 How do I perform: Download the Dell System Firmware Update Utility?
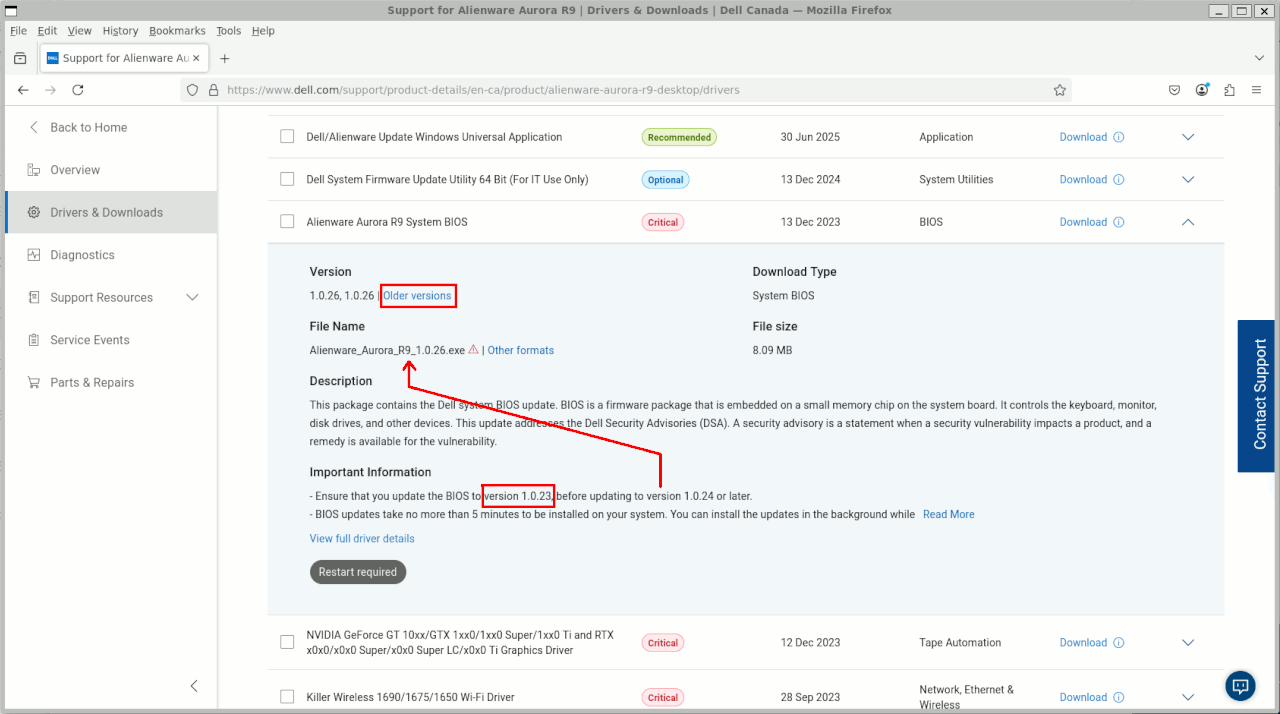tap(1083, 180)
